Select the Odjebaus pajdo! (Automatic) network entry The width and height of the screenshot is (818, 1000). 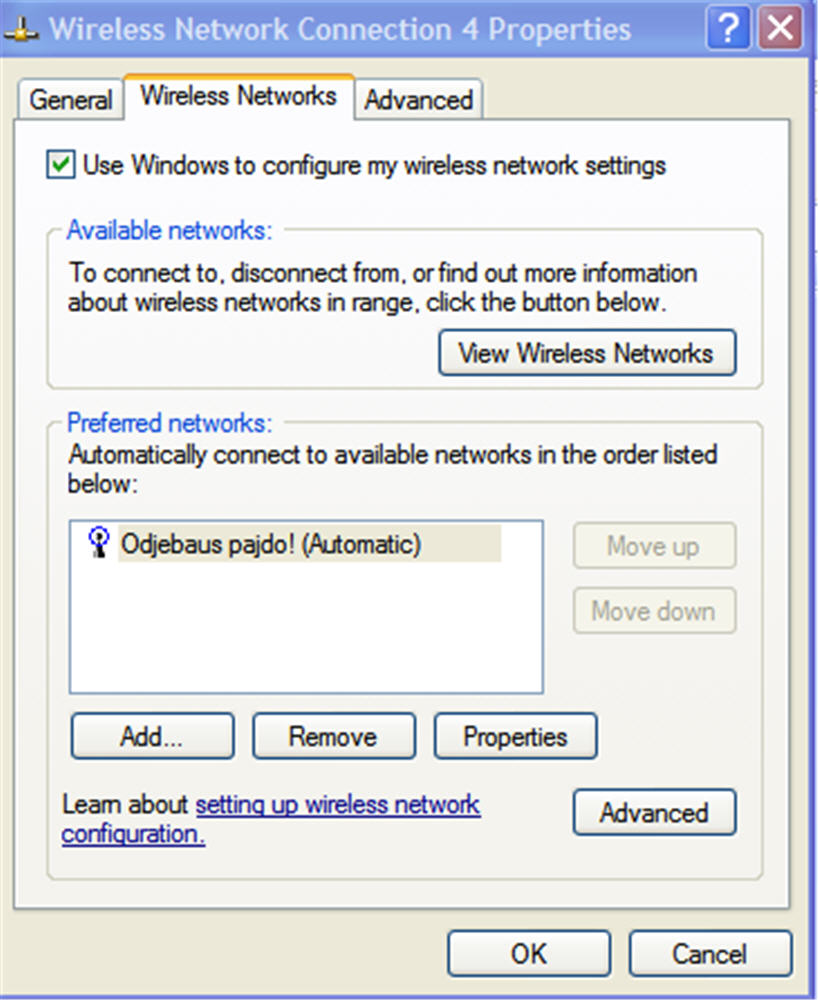click(270, 545)
